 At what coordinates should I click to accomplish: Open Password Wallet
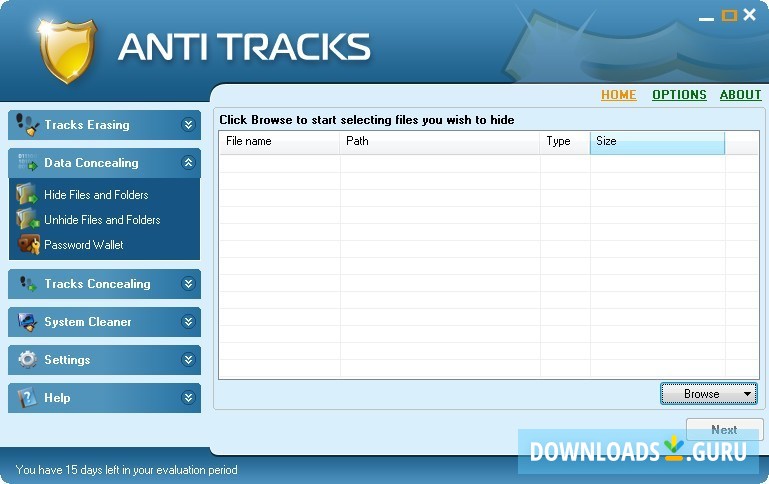click(83, 245)
